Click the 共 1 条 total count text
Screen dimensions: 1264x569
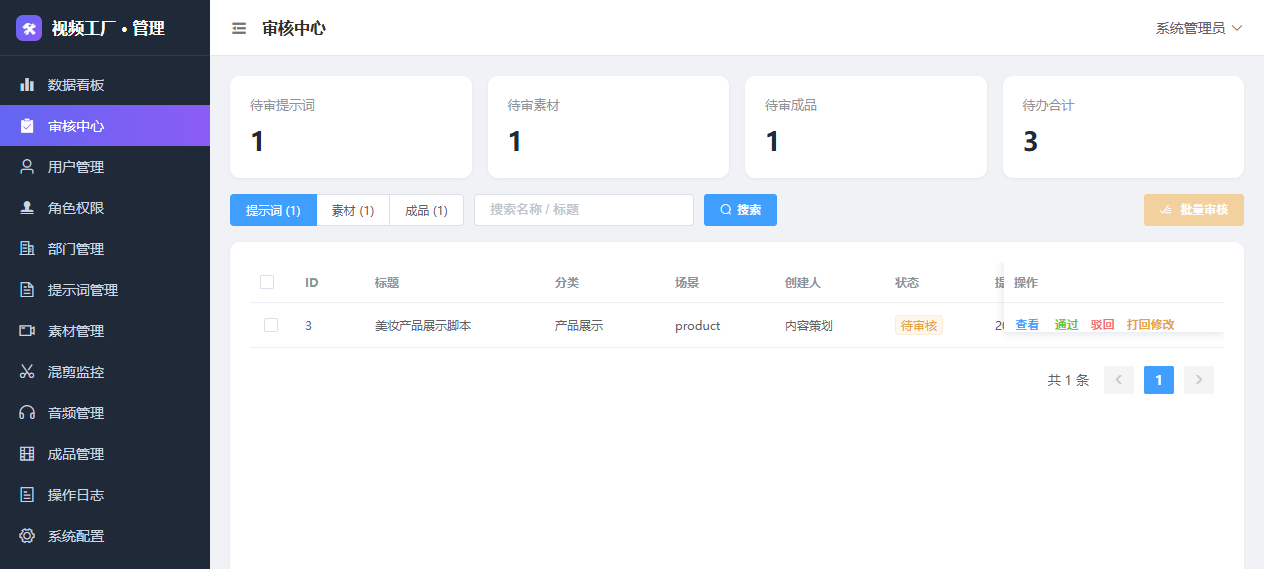click(1068, 380)
